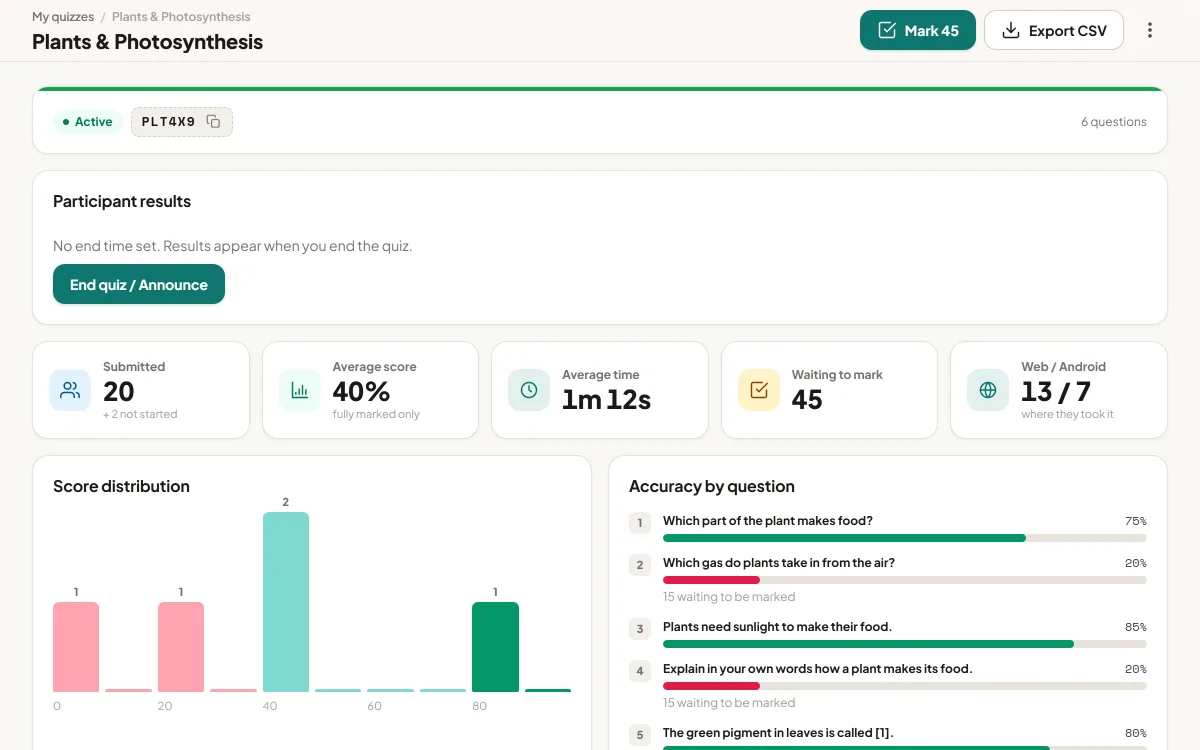Click the Score distribution heading
This screenshot has width=1200, height=750.
click(x=121, y=486)
